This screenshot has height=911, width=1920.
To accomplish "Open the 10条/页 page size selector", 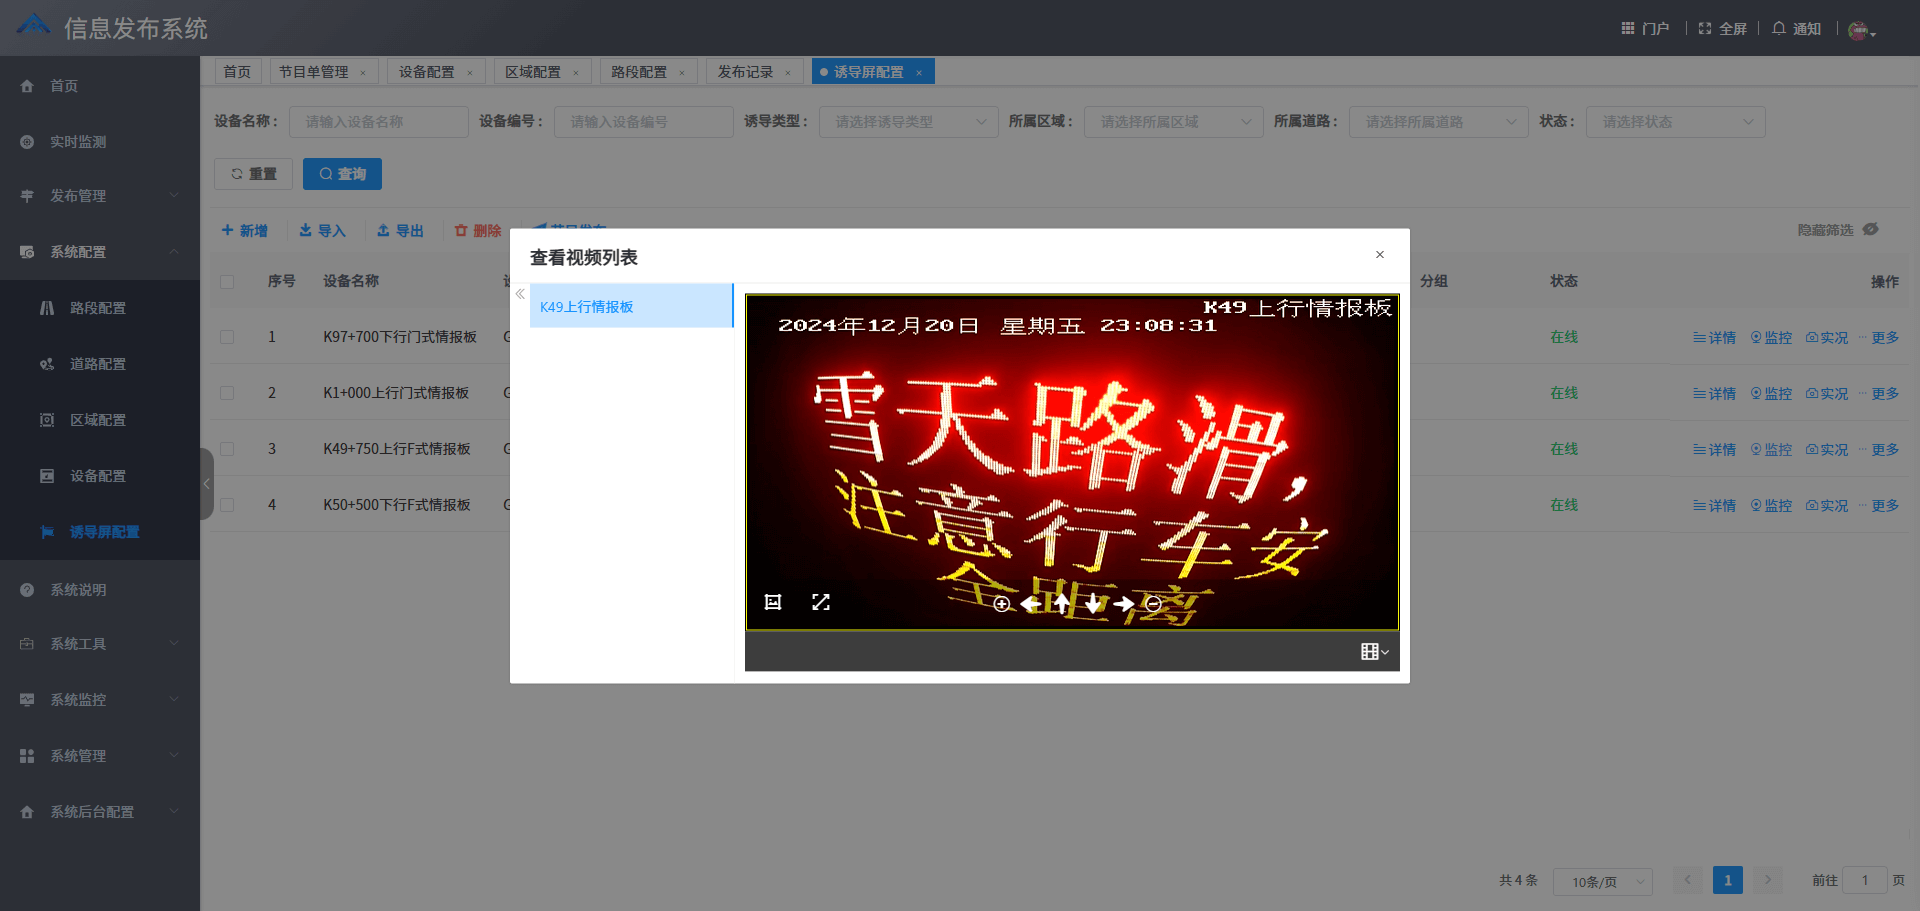I will pyautogui.click(x=1602, y=881).
